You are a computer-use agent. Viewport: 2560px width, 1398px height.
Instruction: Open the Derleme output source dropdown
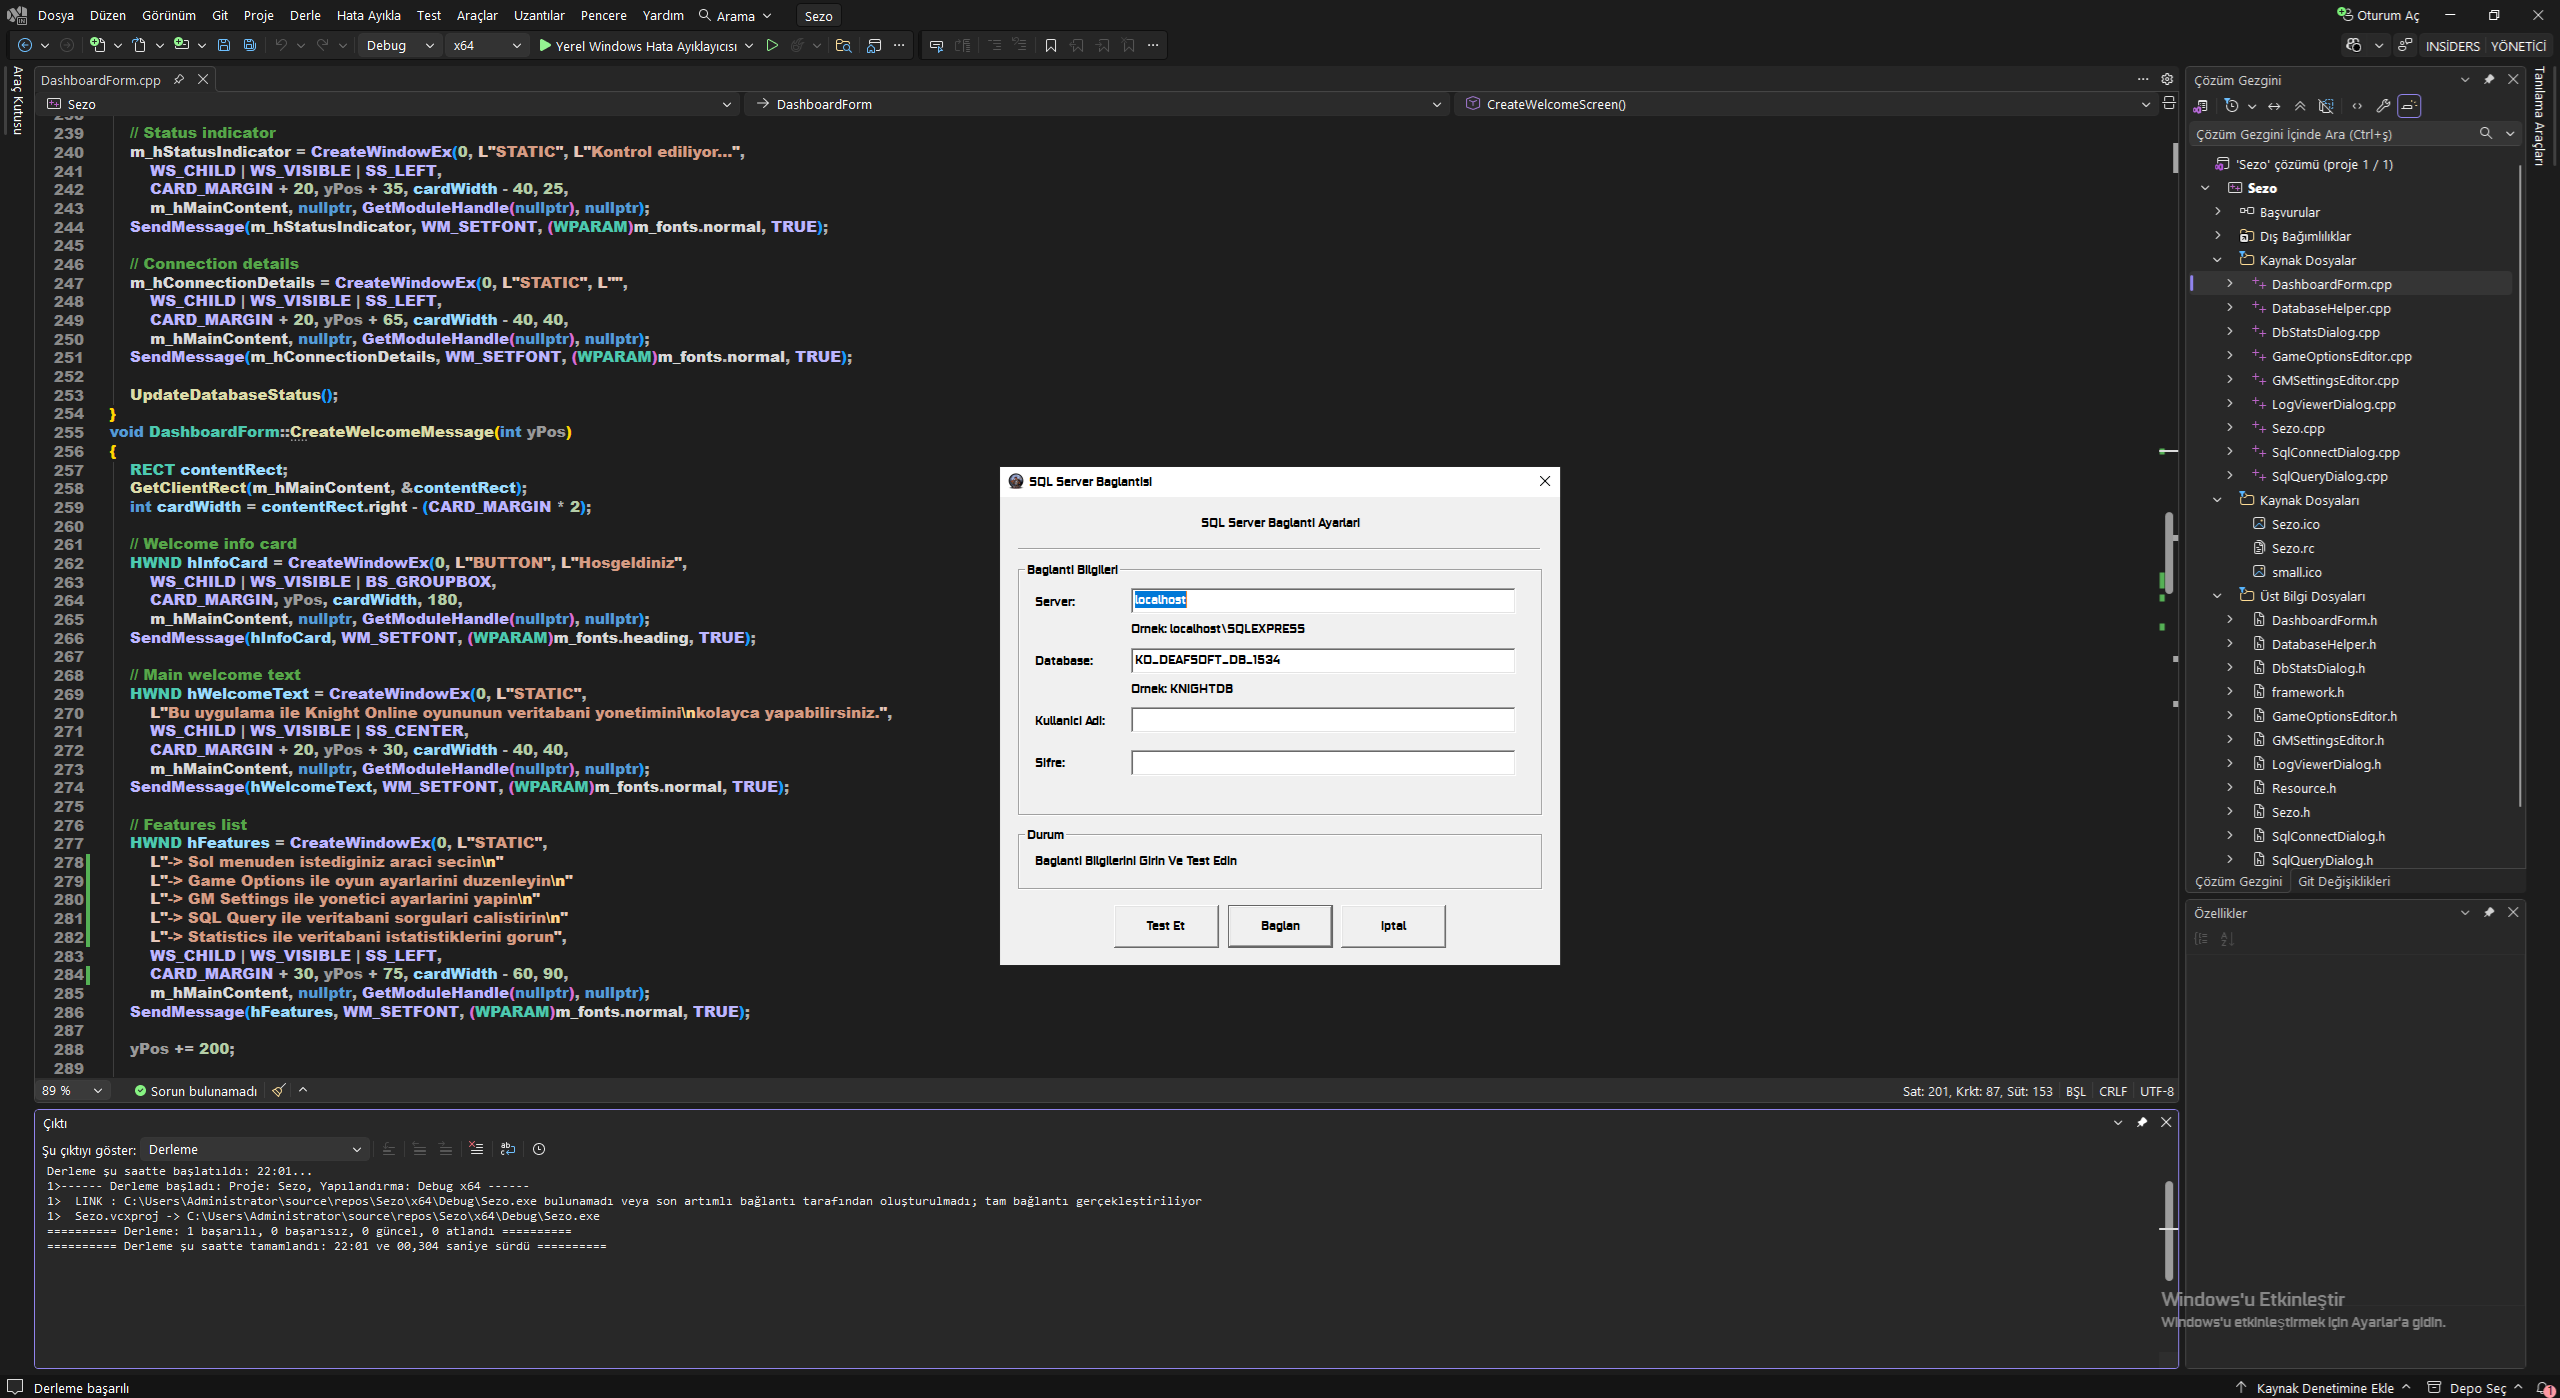point(255,1149)
